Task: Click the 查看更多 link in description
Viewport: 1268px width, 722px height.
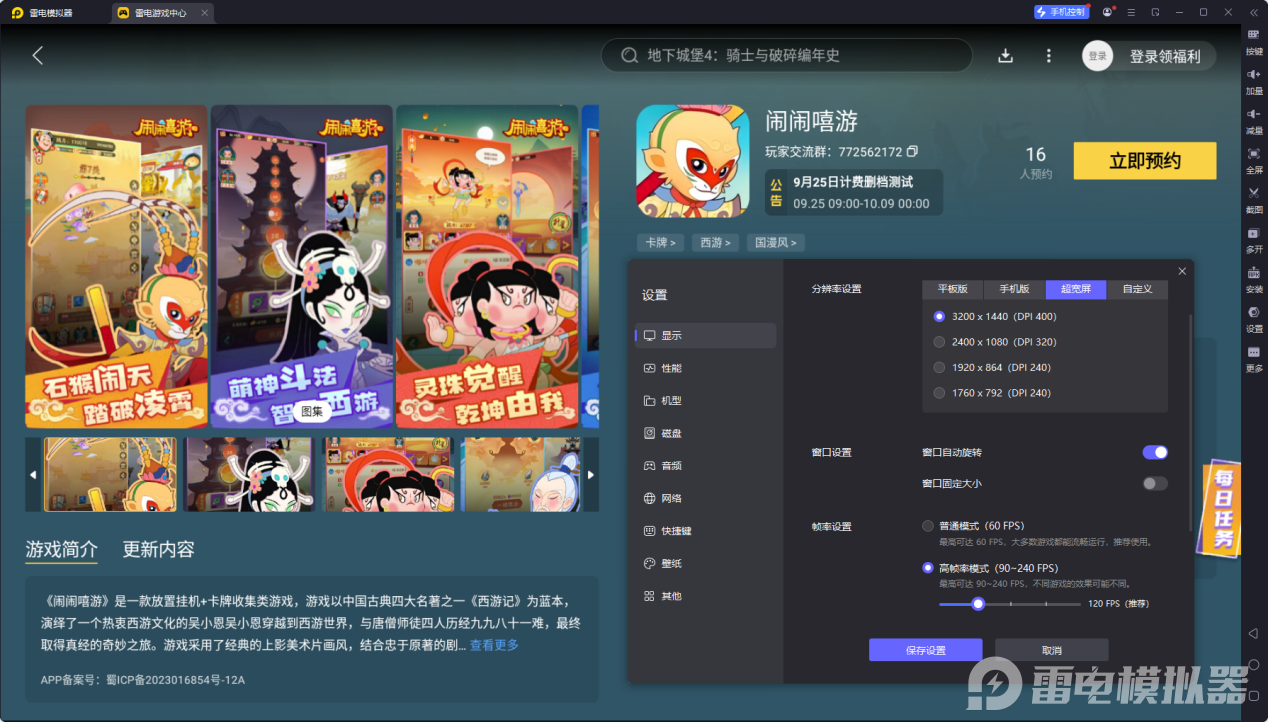Action: [x=494, y=645]
